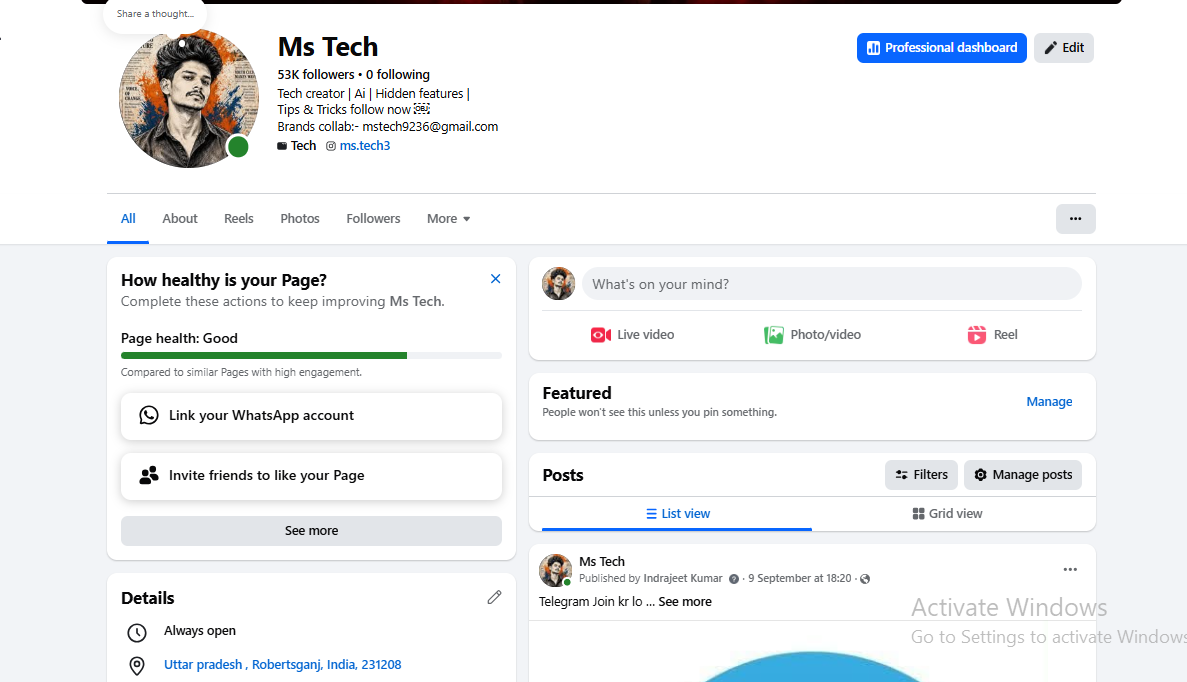Edit the Details section with pencil icon
Screen dimensions: 1187x682
pyautogui.click(x=494, y=597)
